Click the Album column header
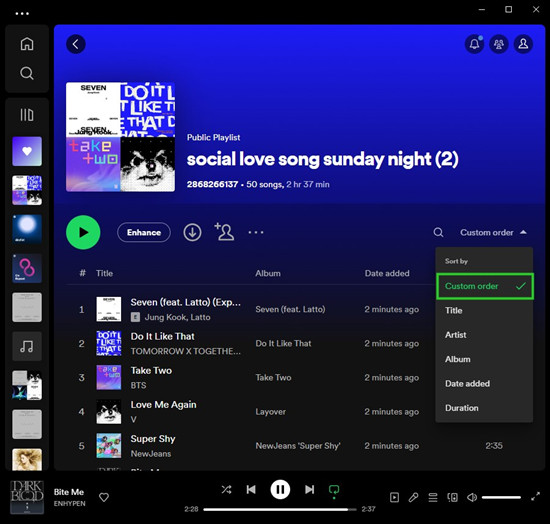550x524 pixels. click(268, 273)
